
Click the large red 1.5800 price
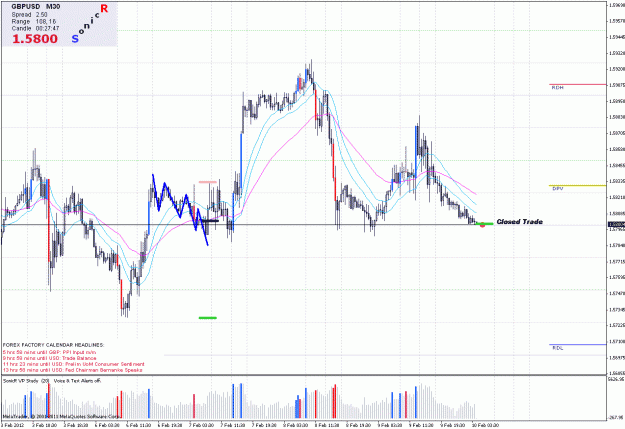pyautogui.click(x=35, y=39)
